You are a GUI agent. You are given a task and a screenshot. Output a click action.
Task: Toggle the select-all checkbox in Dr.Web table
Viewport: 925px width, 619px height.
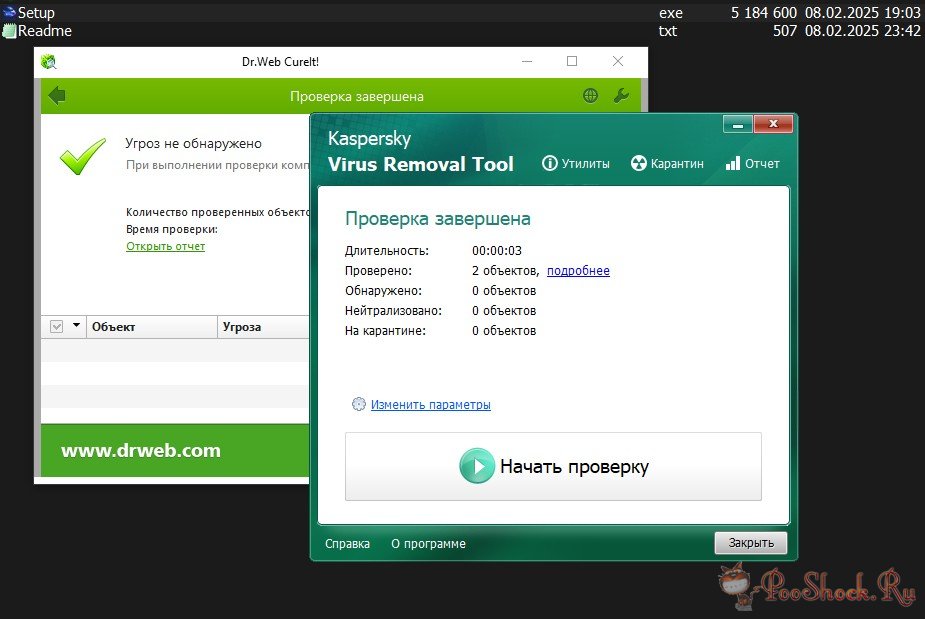pyautogui.click(x=57, y=327)
